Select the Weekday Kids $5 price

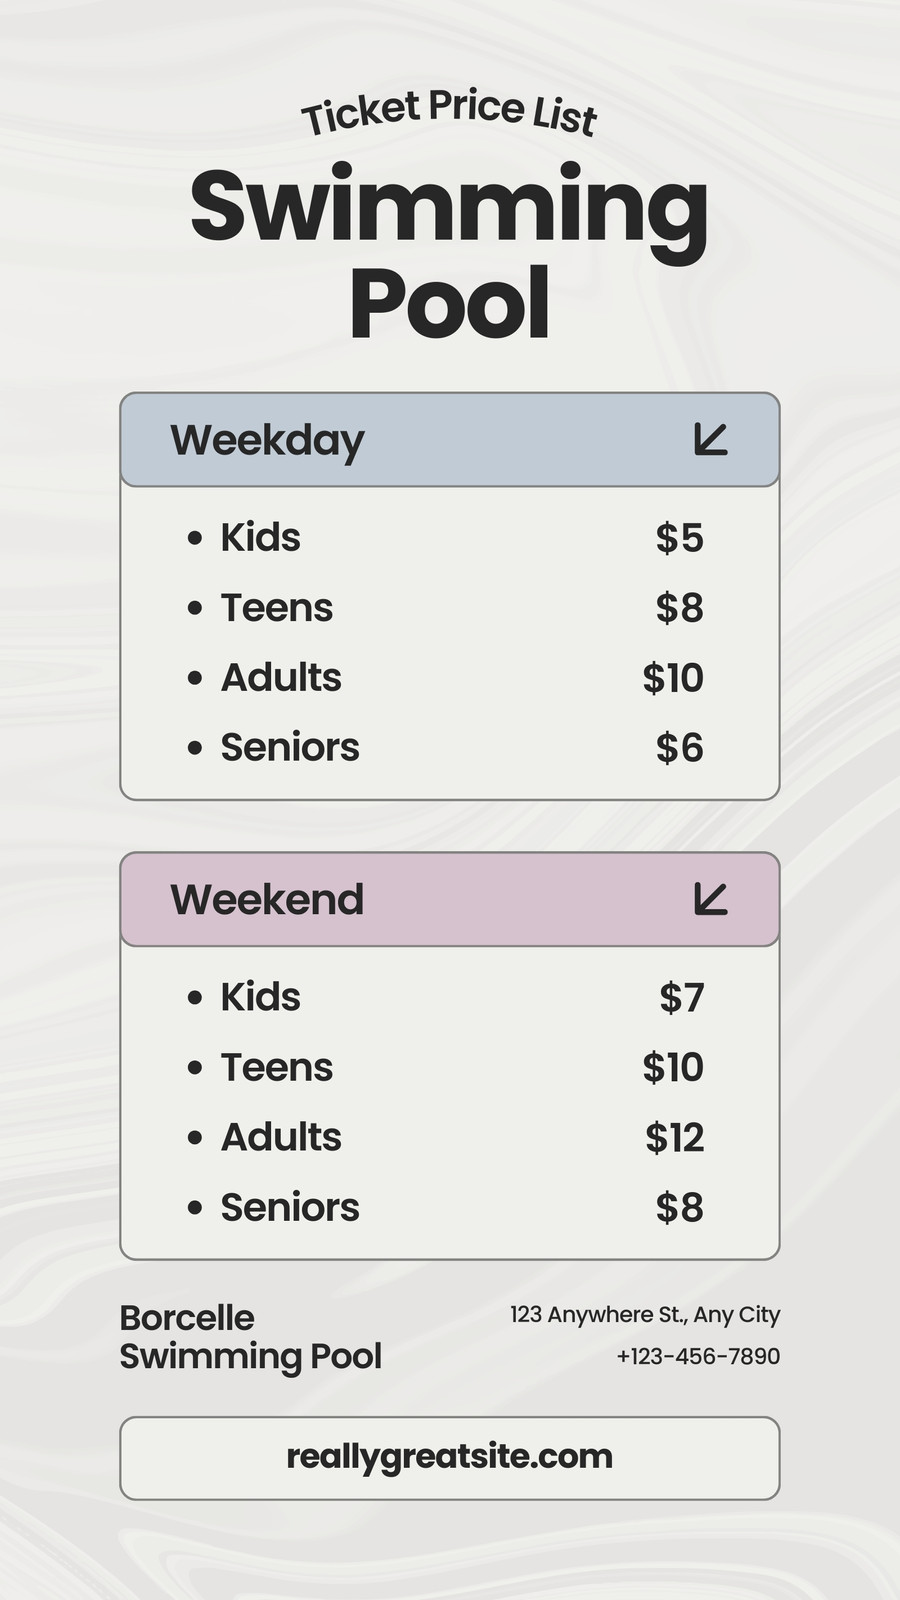[680, 538]
